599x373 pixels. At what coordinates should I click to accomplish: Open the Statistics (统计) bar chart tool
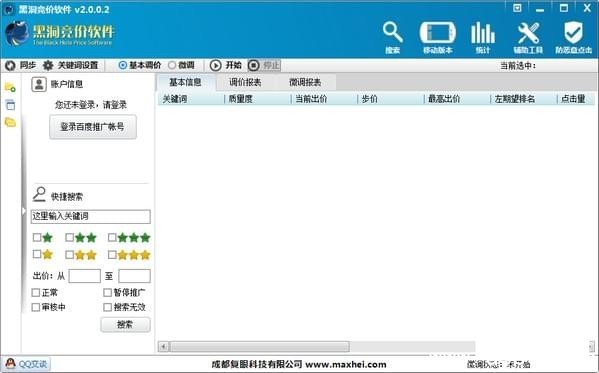point(483,37)
